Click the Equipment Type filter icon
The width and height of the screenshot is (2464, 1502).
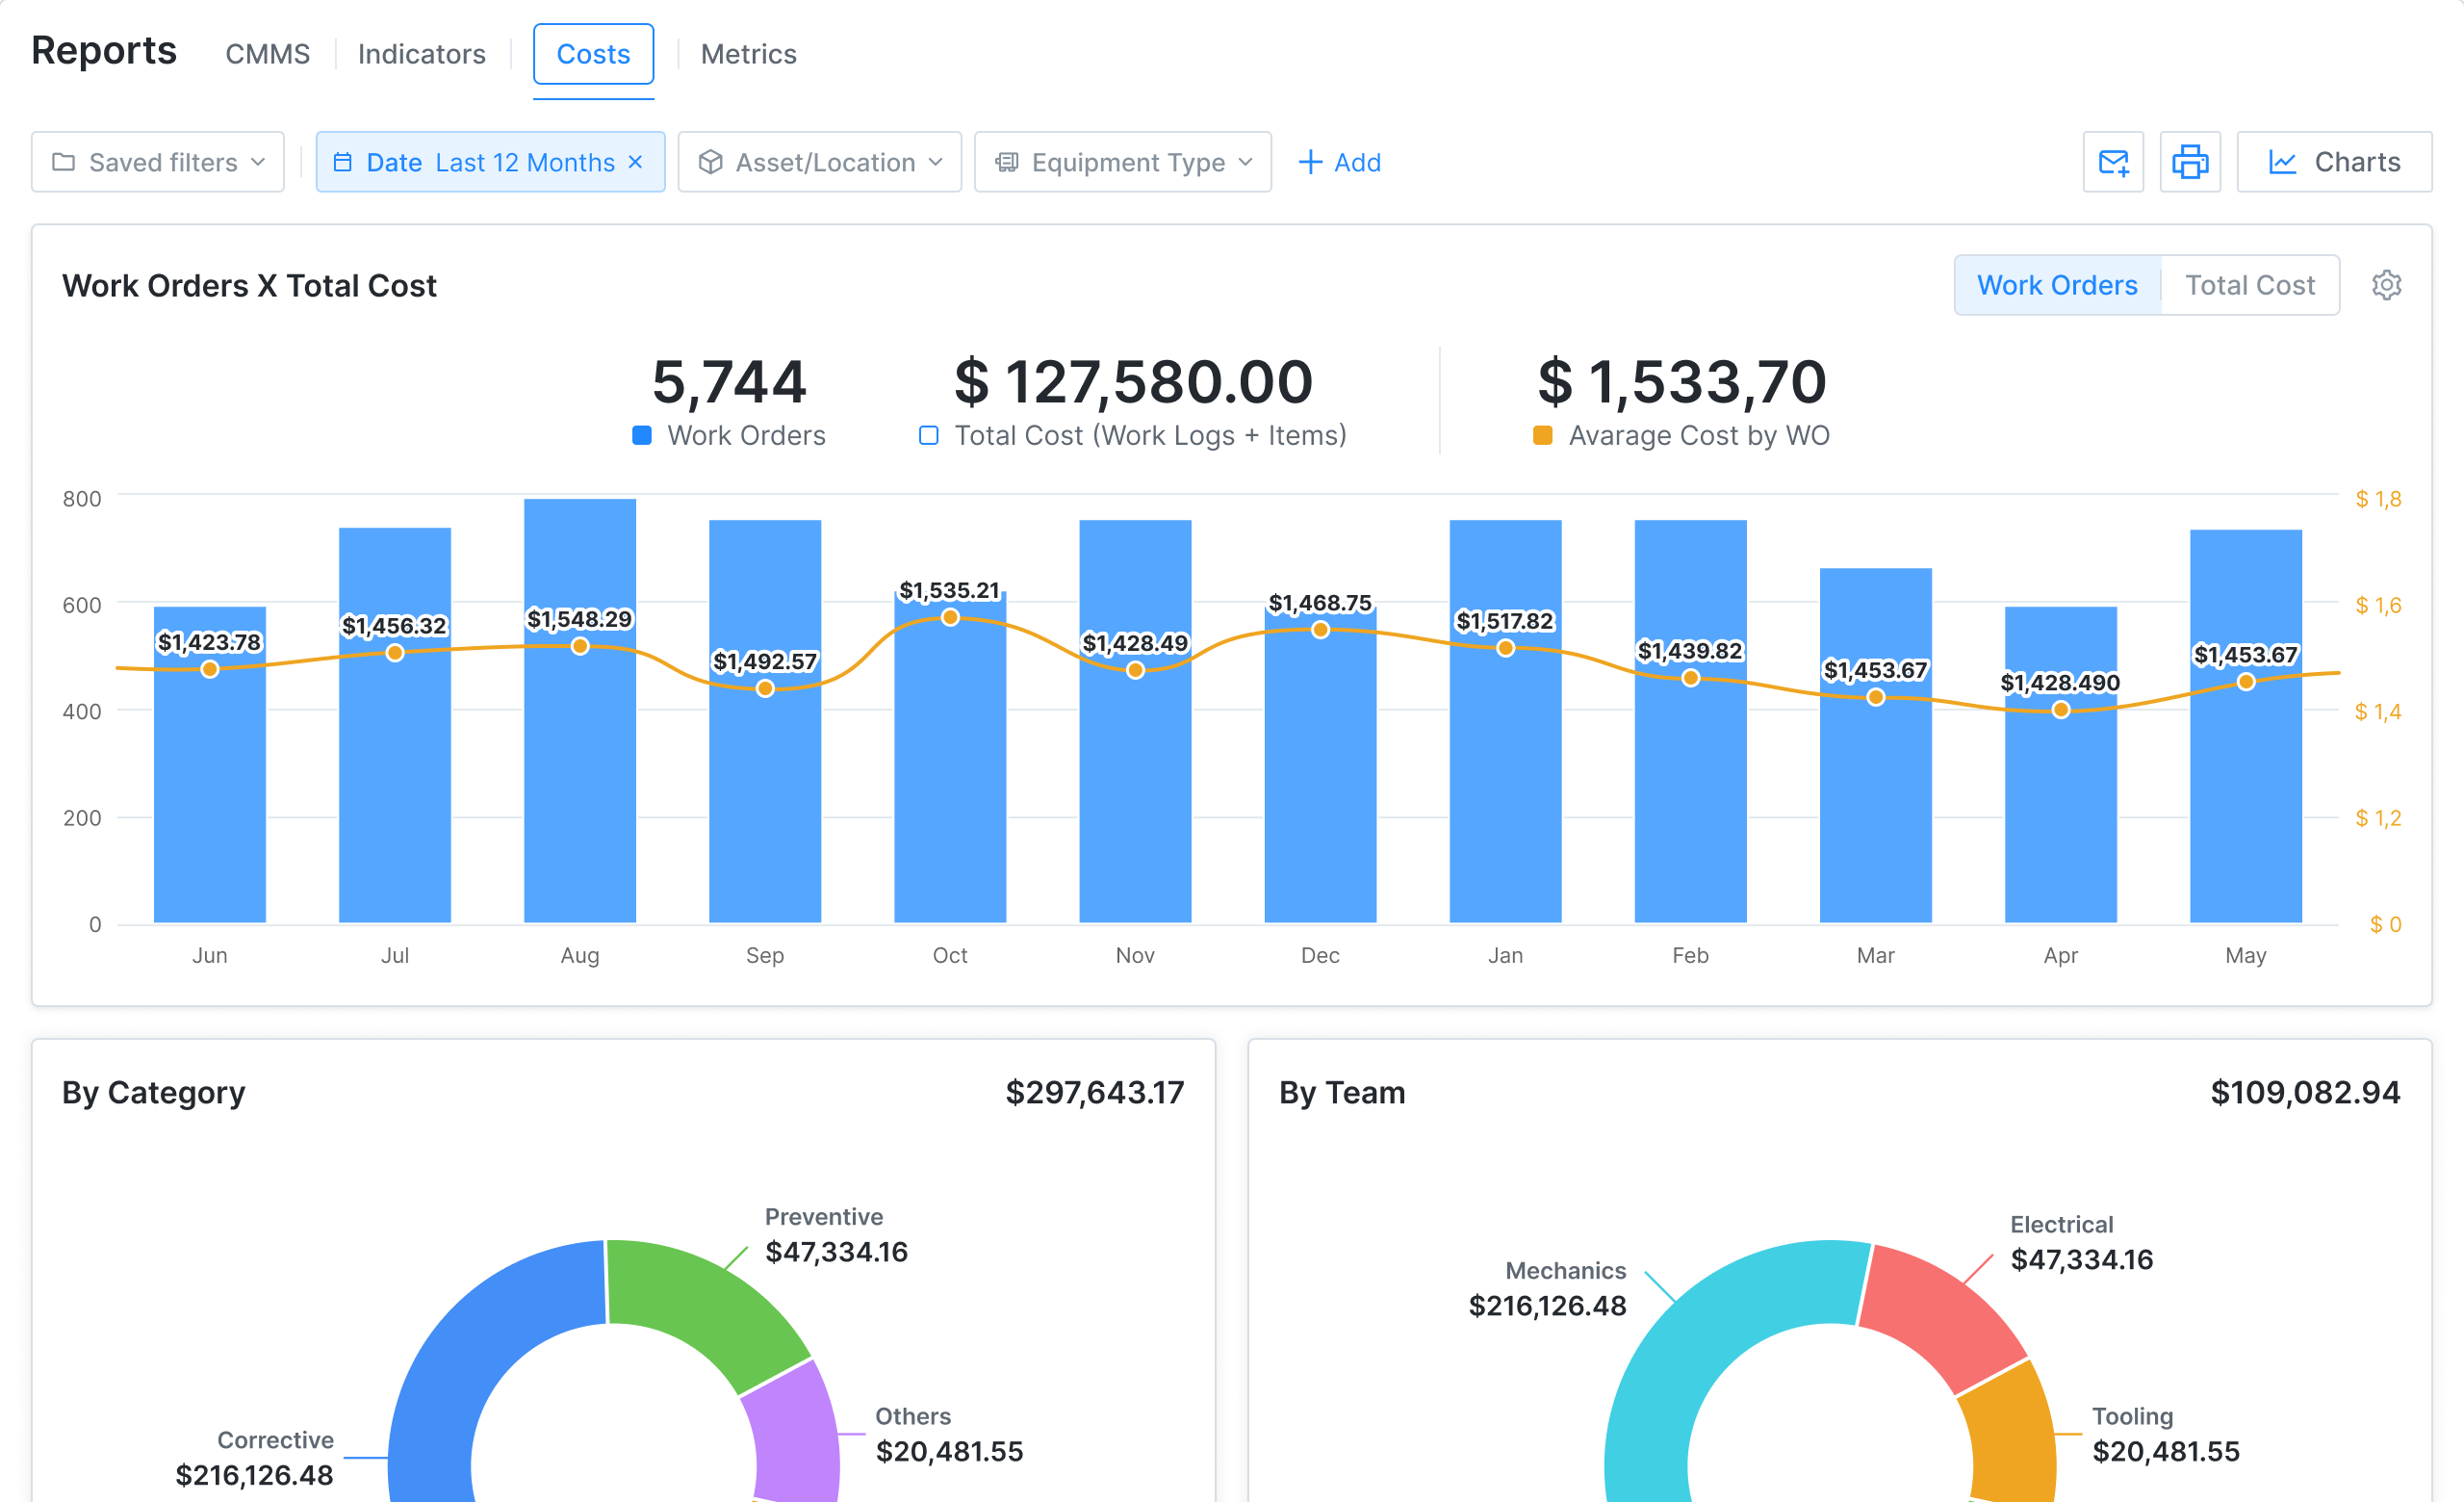(1007, 162)
